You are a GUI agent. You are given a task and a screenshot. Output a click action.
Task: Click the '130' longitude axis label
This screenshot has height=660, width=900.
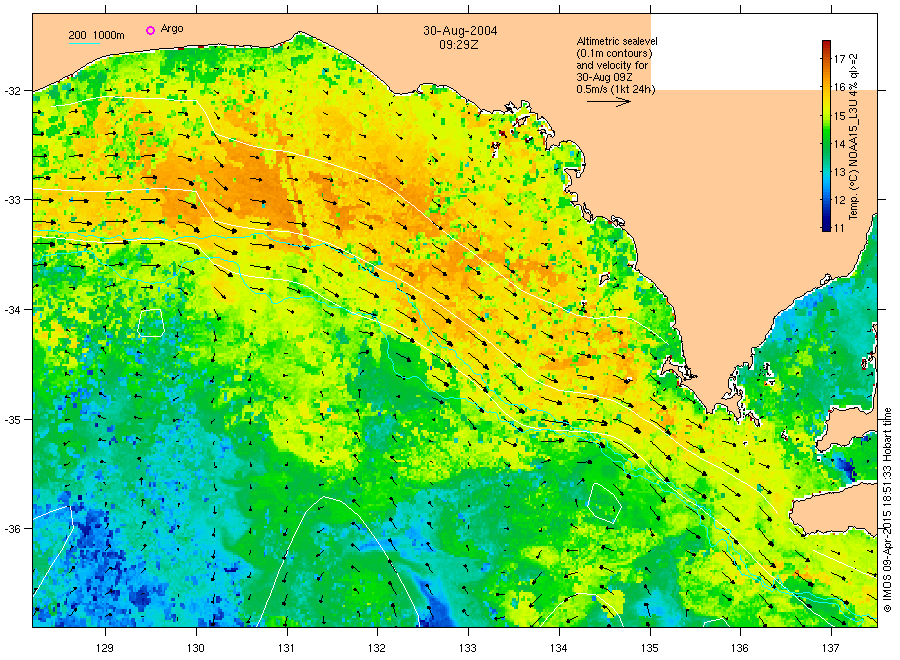point(196,648)
